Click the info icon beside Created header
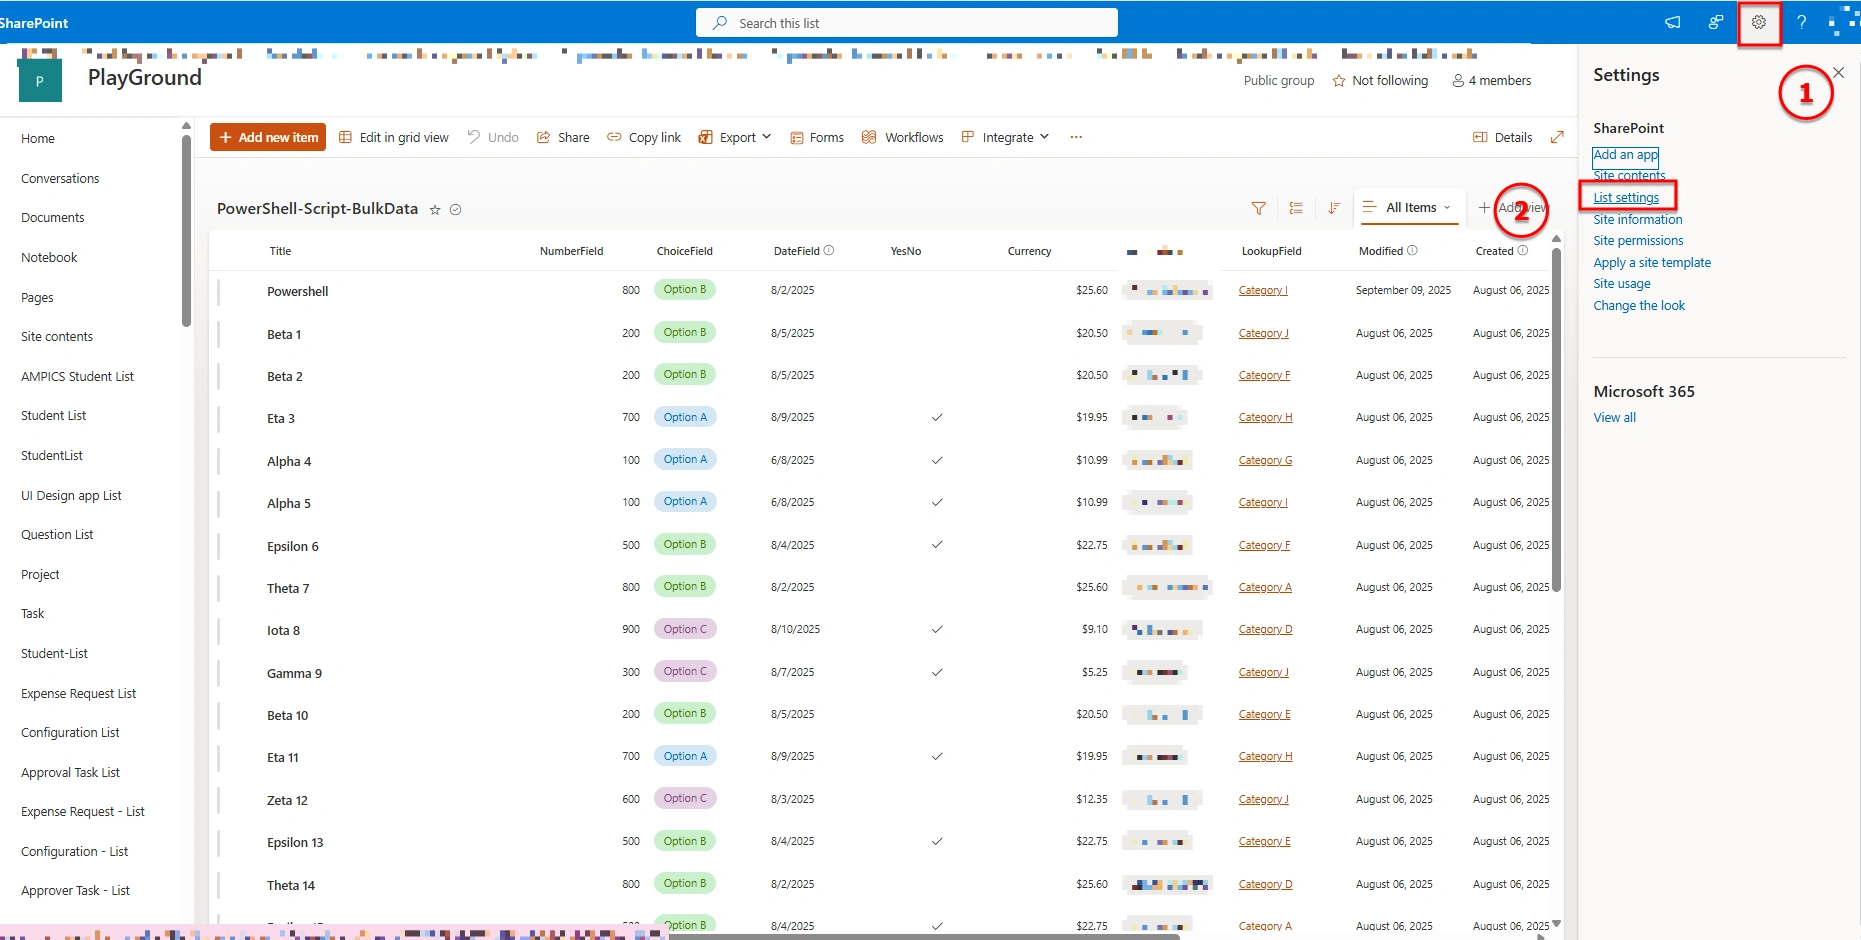The width and height of the screenshot is (1861, 940). coord(1522,251)
